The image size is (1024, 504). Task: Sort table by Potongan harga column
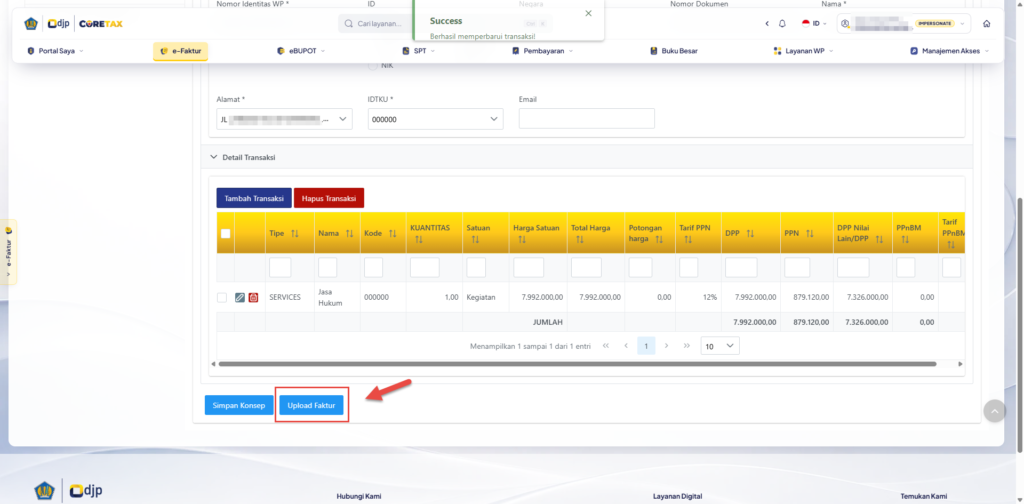[x=660, y=240]
